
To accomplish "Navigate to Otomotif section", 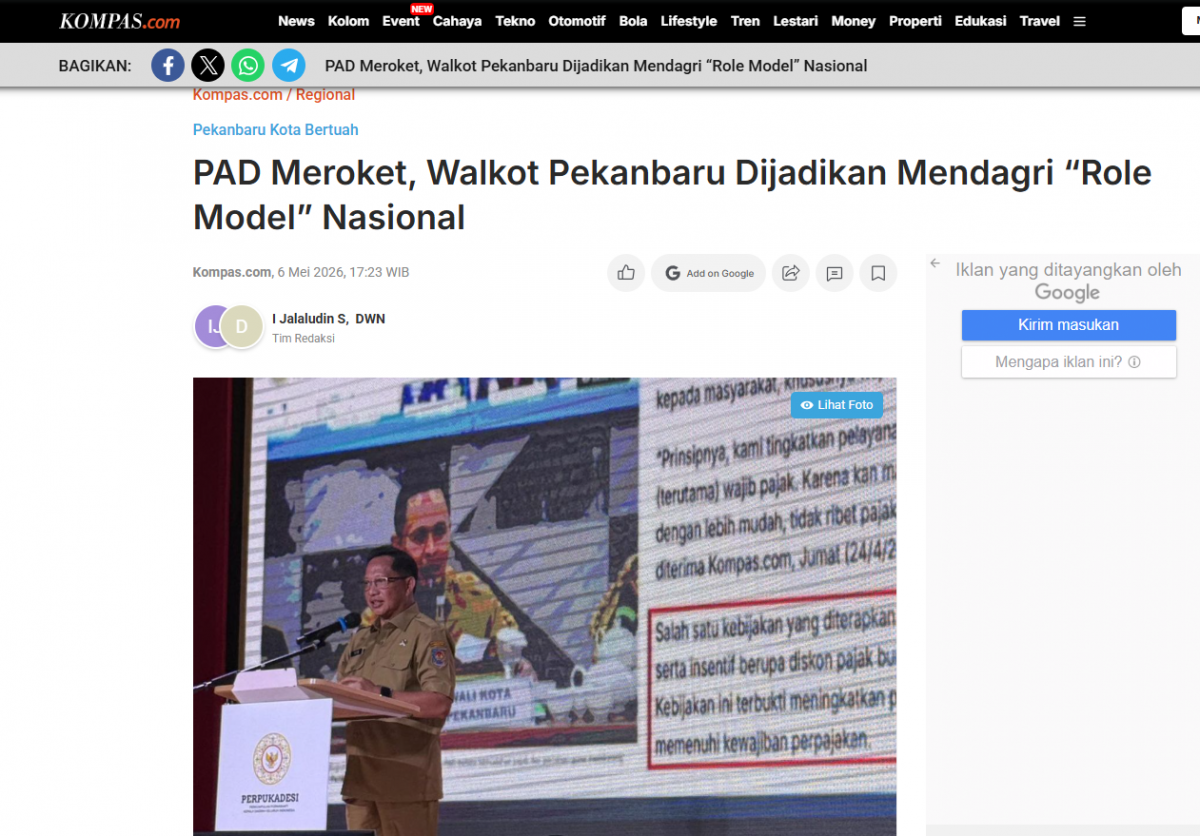I will click(x=577, y=21).
